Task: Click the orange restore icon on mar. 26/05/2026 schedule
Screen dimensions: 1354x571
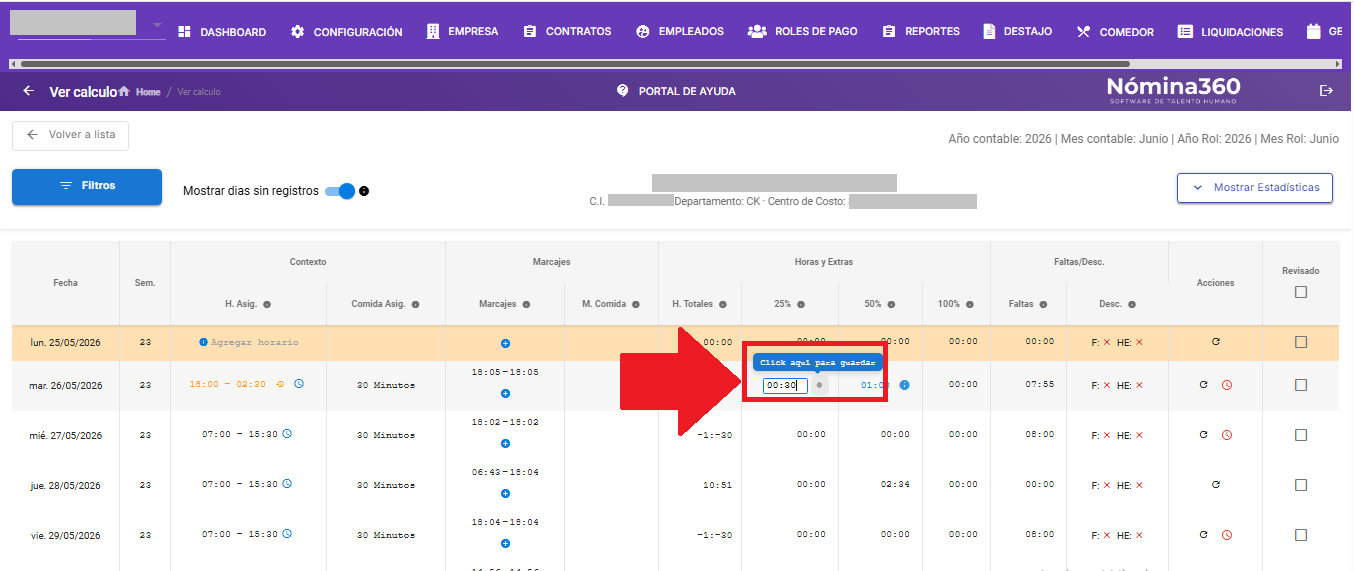Action: [x=279, y=384]
